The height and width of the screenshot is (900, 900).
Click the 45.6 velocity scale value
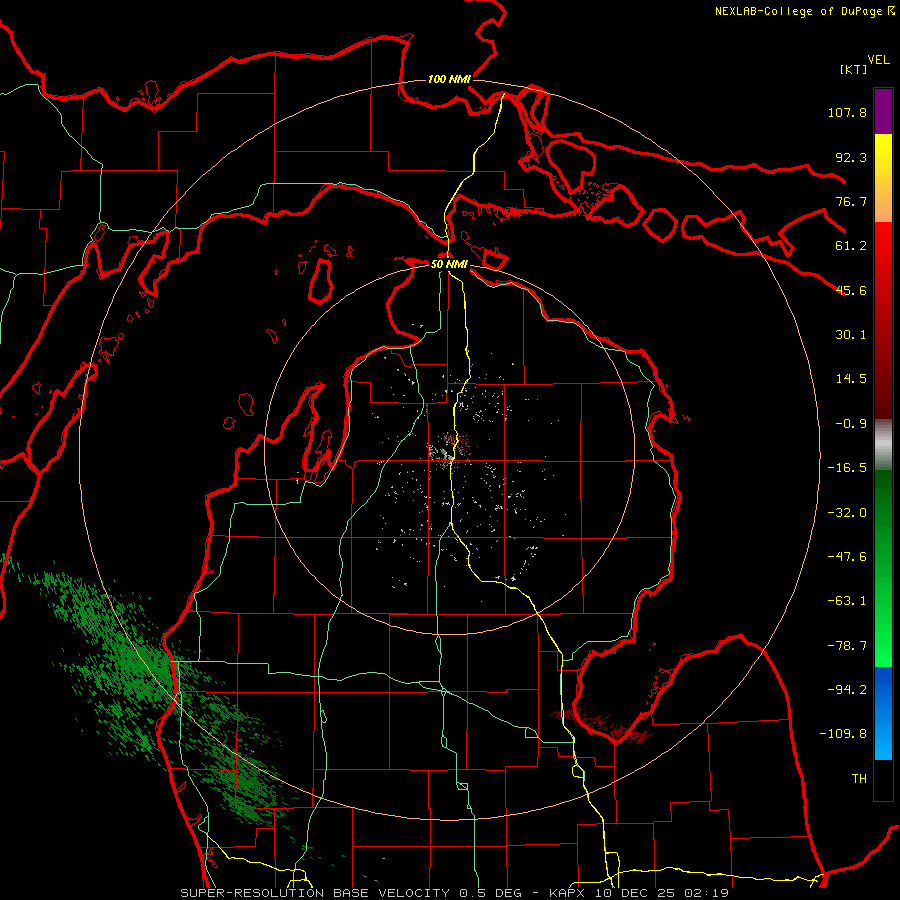[851, 290]
